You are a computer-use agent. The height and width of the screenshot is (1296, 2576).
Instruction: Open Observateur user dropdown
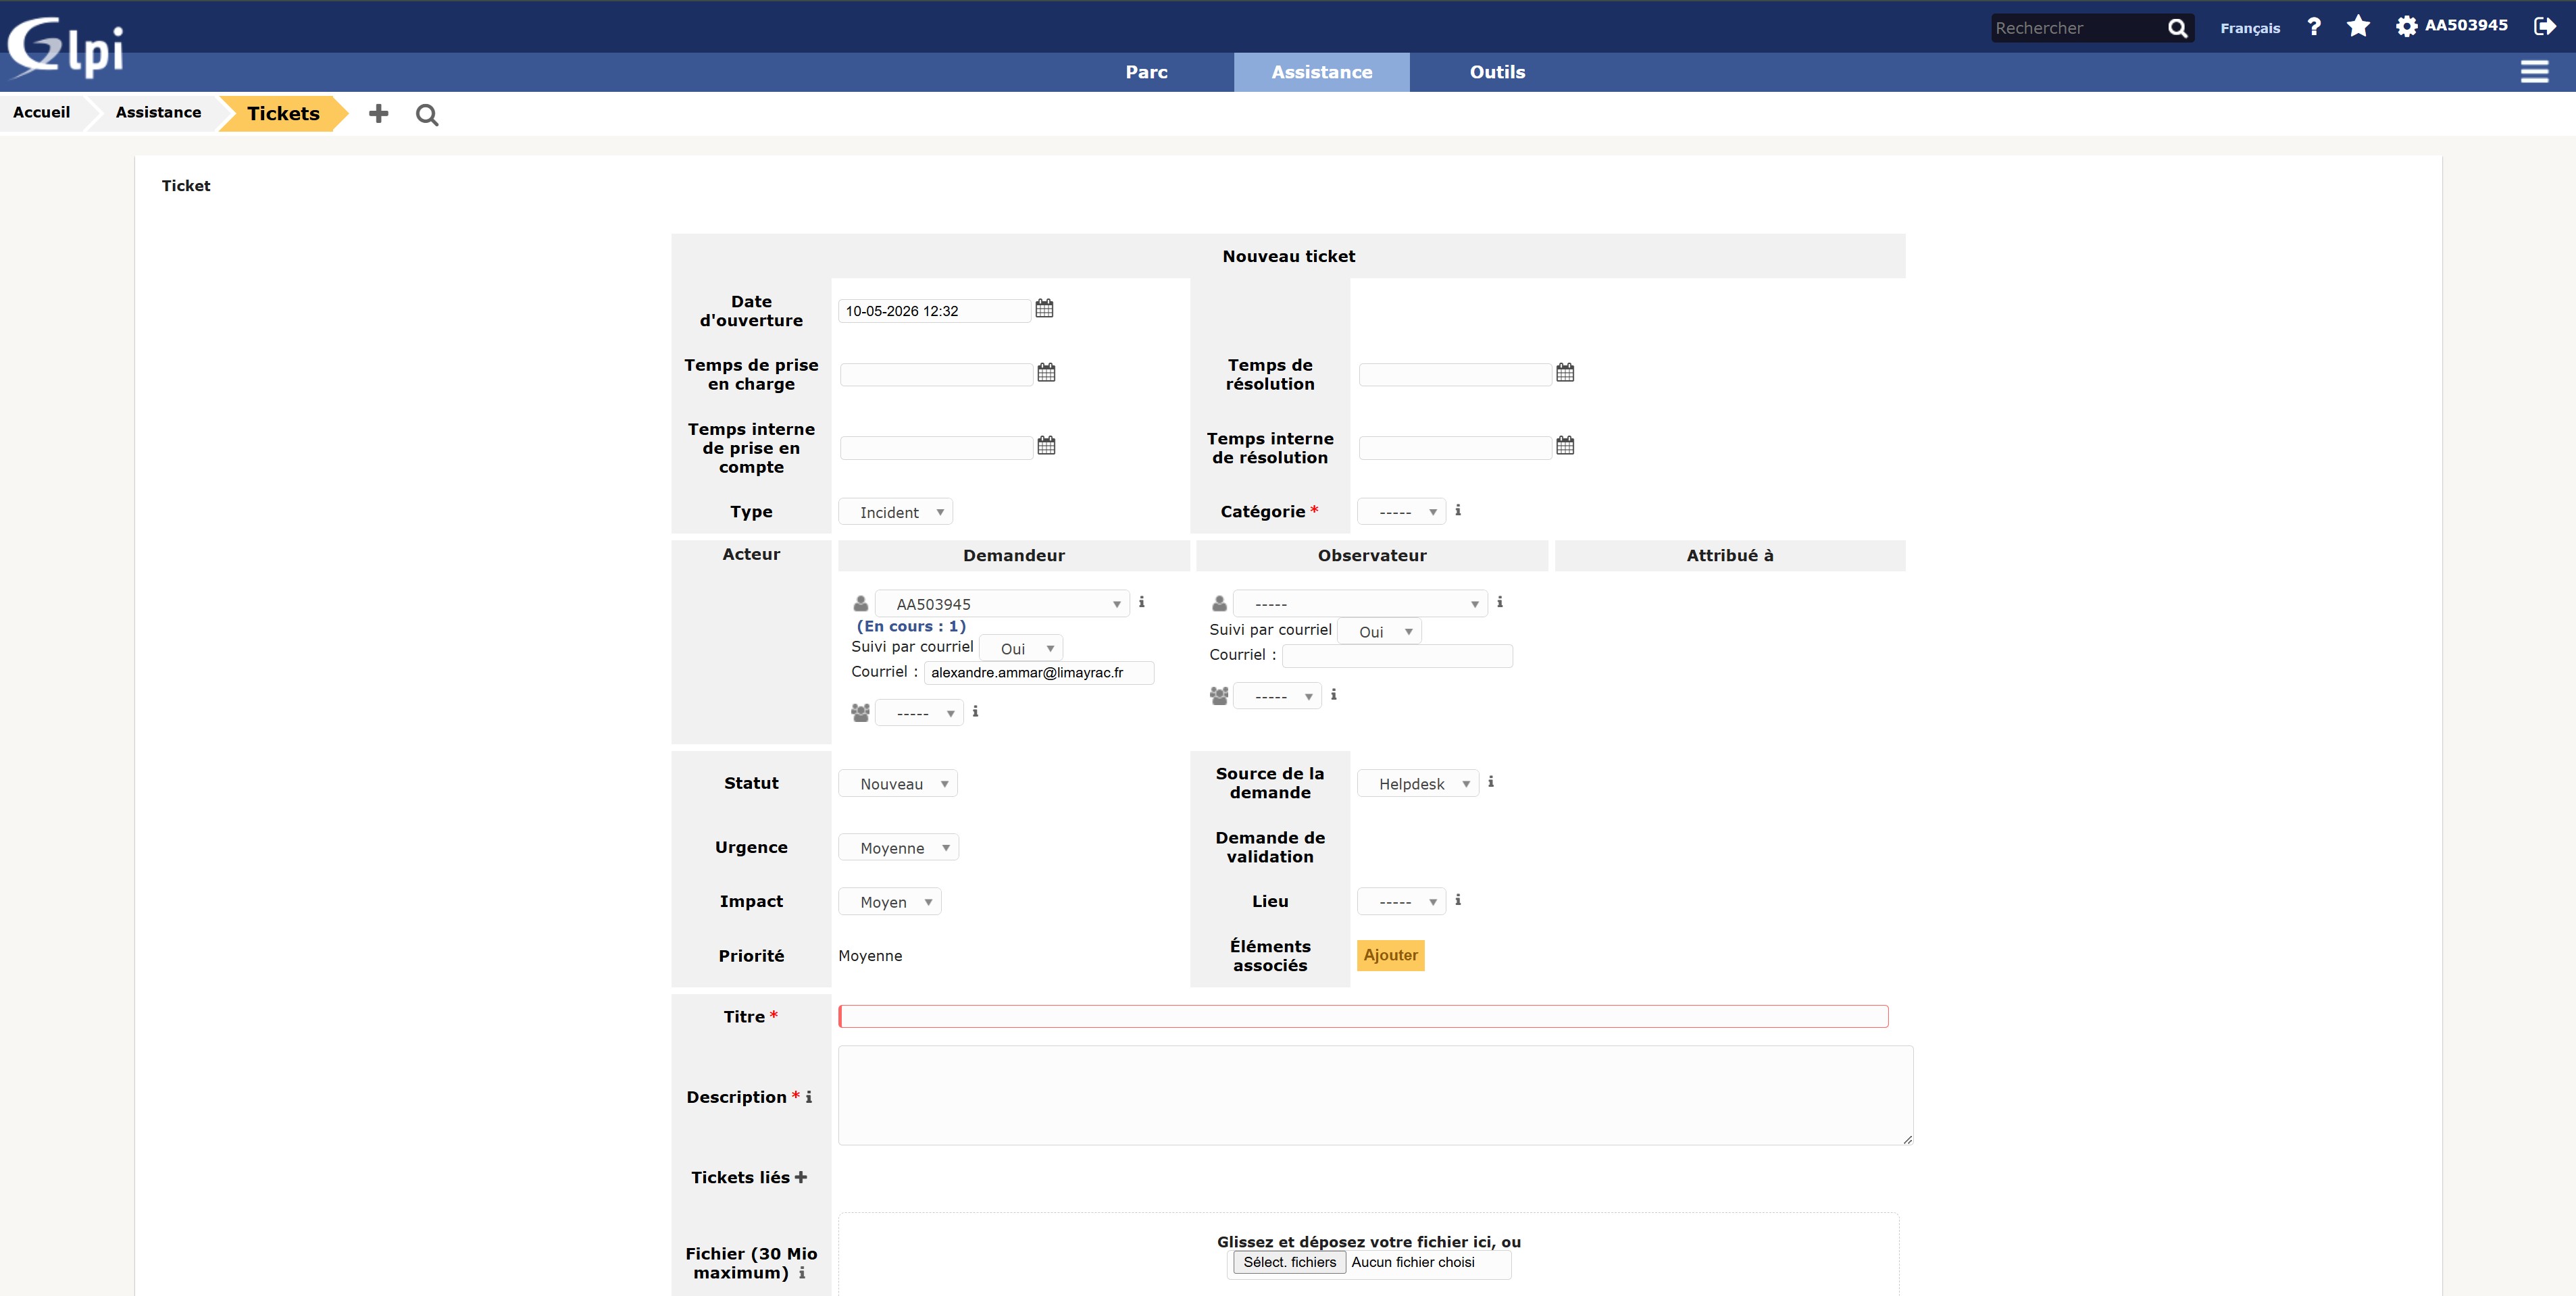point(1360,604)
